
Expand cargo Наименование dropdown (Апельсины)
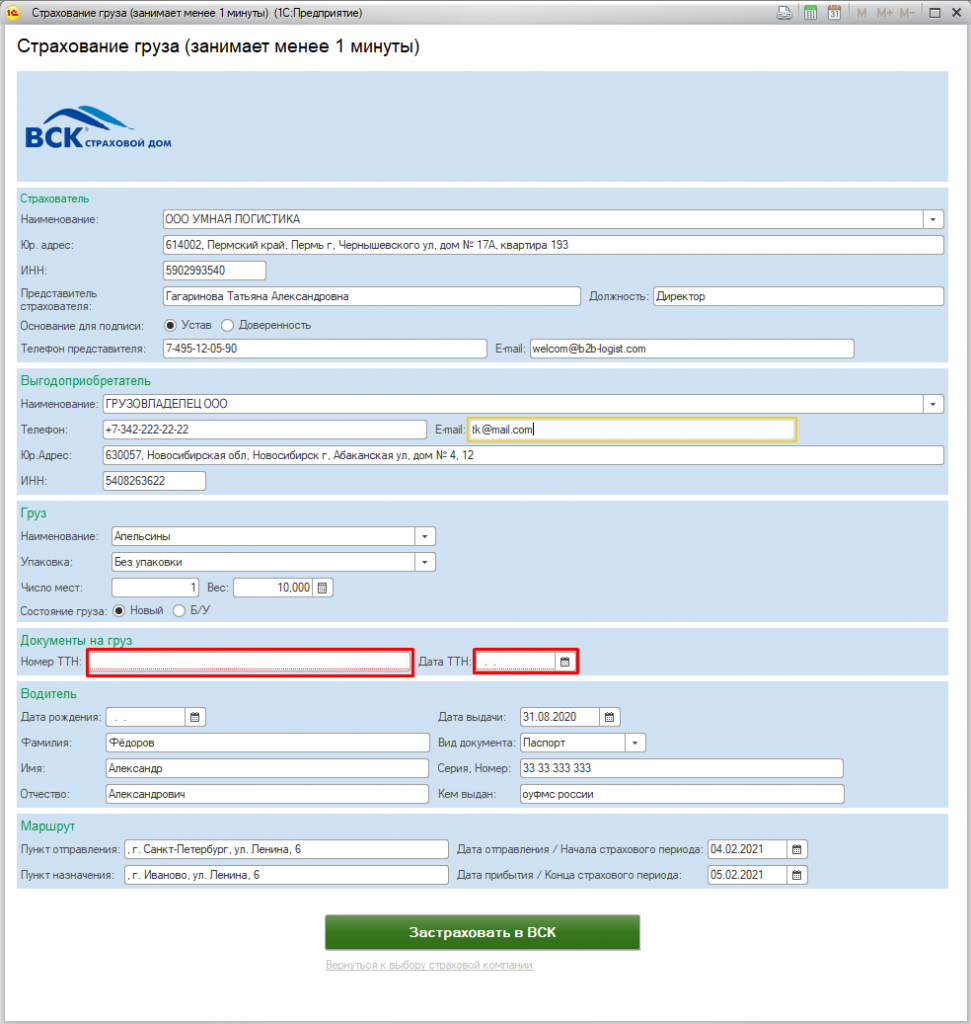pyautogui.click(x=424, y=536)
